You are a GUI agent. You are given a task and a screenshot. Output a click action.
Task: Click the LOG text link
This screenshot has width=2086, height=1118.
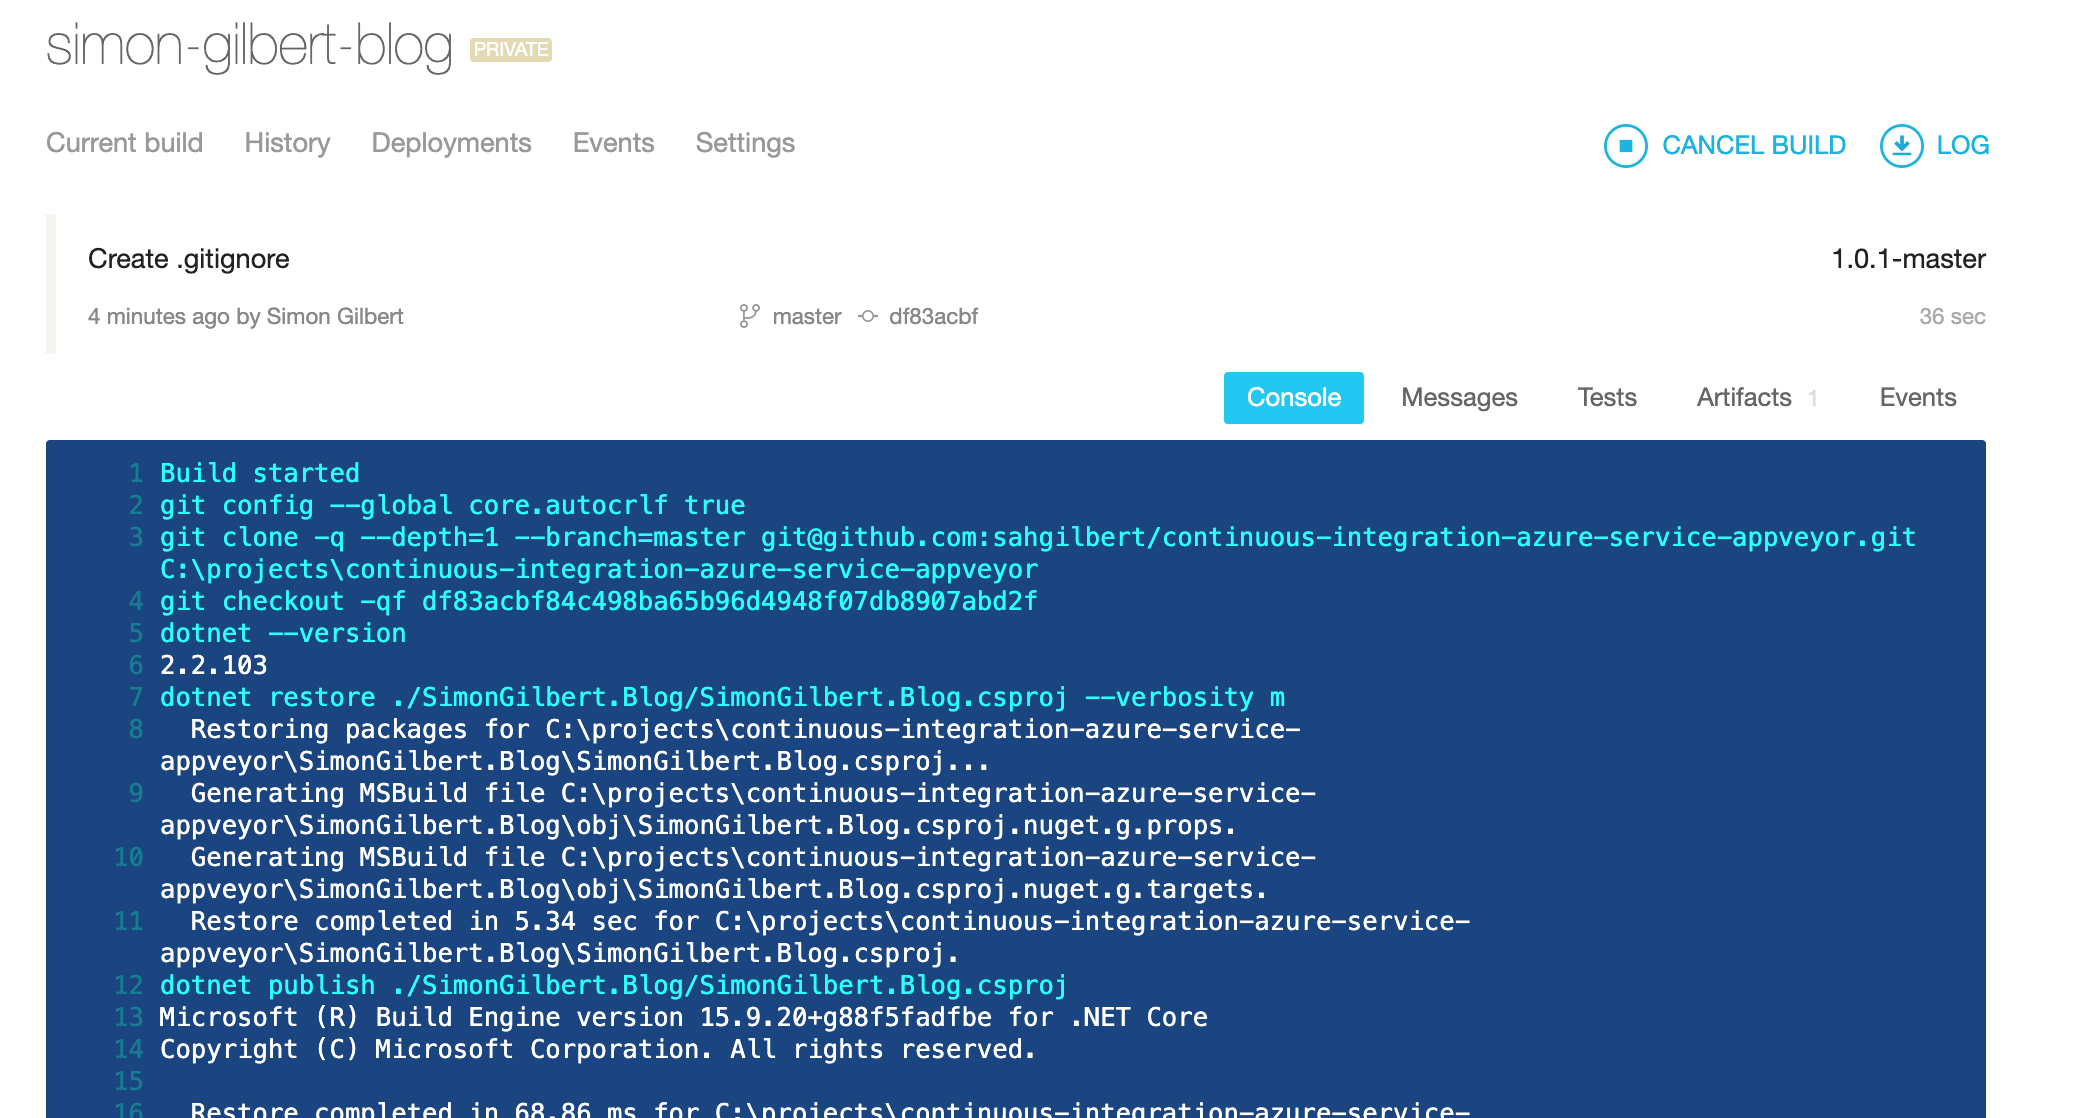pyautogui.click(x=1962, y=146)
